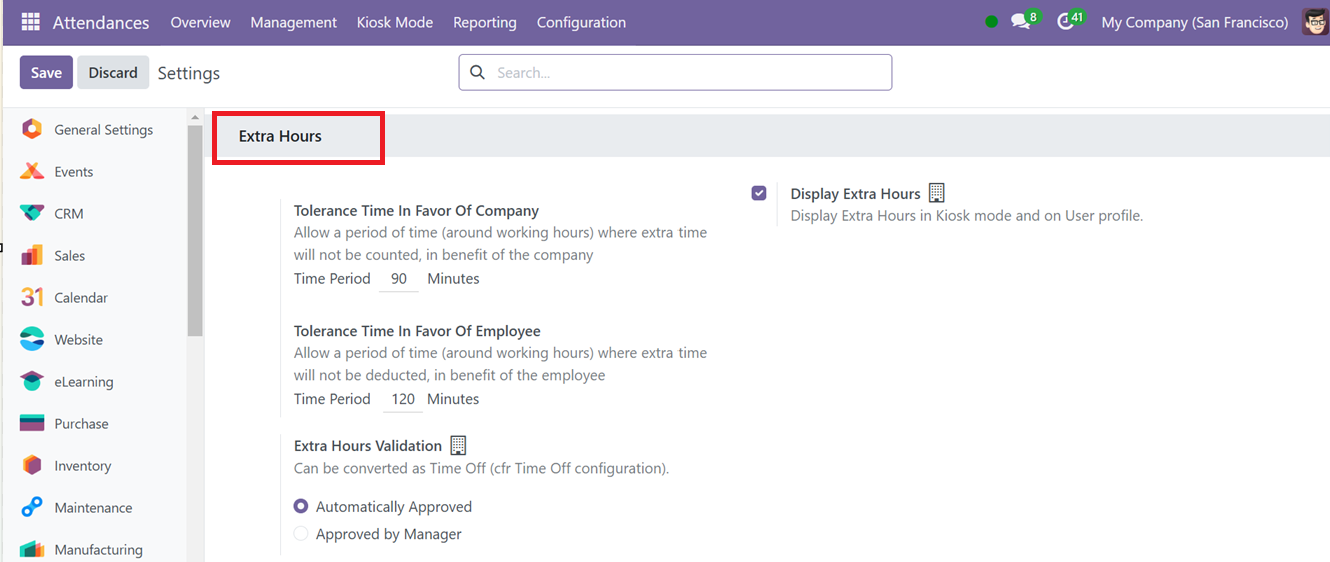The height and width of the screenshot is (562, 1330).
Task: Click the Attendances app title
Action: click(101, 22)
